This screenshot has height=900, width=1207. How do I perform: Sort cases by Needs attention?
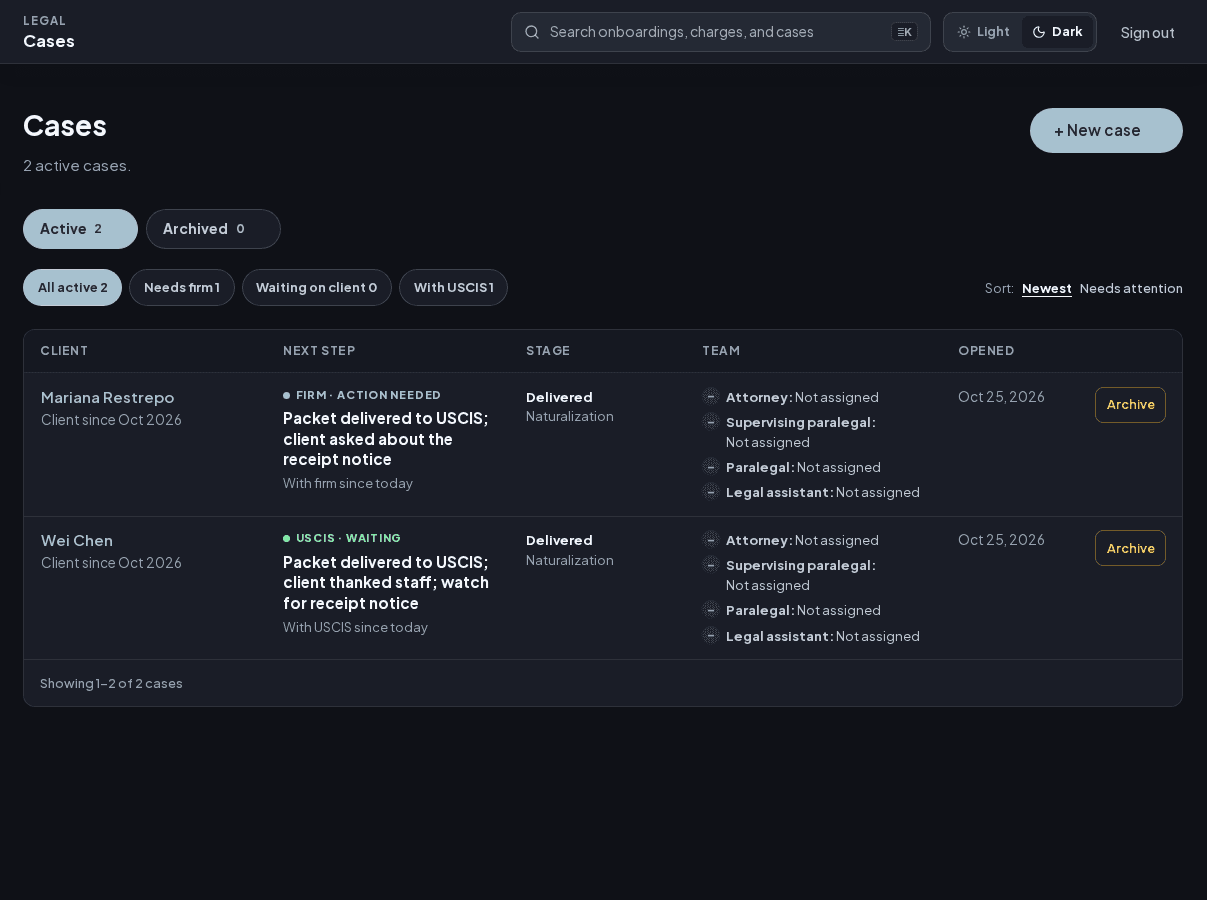click(1131, 288)
